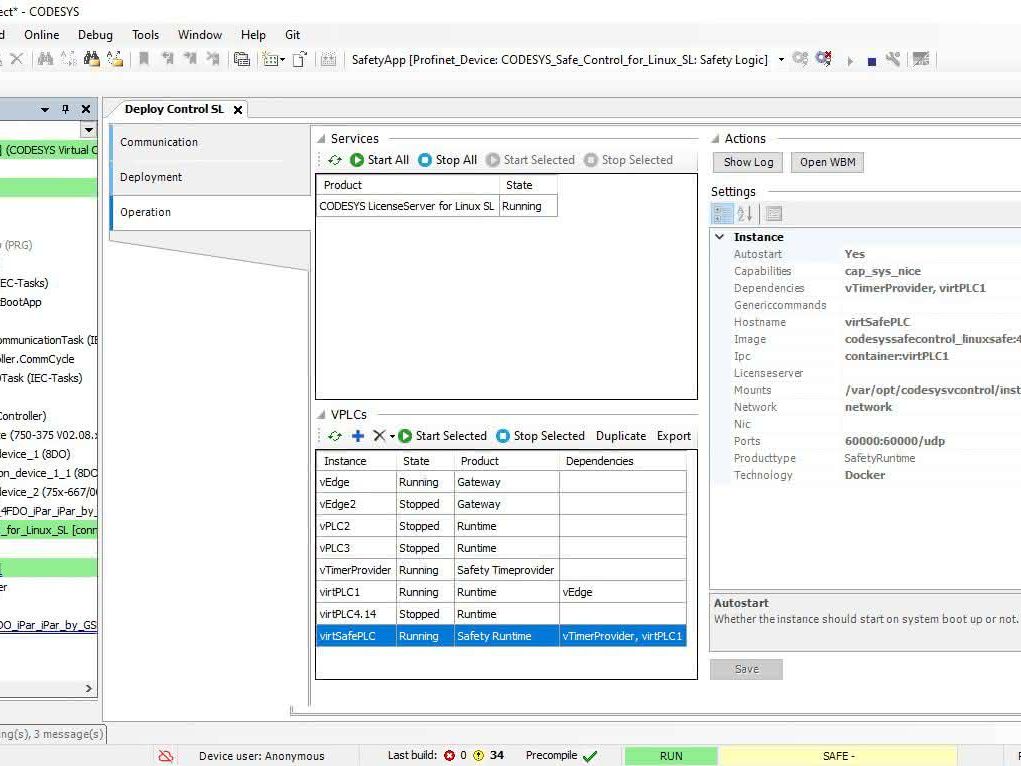
Task: Click the Autostart value Yes
Action: pos(854,254)
